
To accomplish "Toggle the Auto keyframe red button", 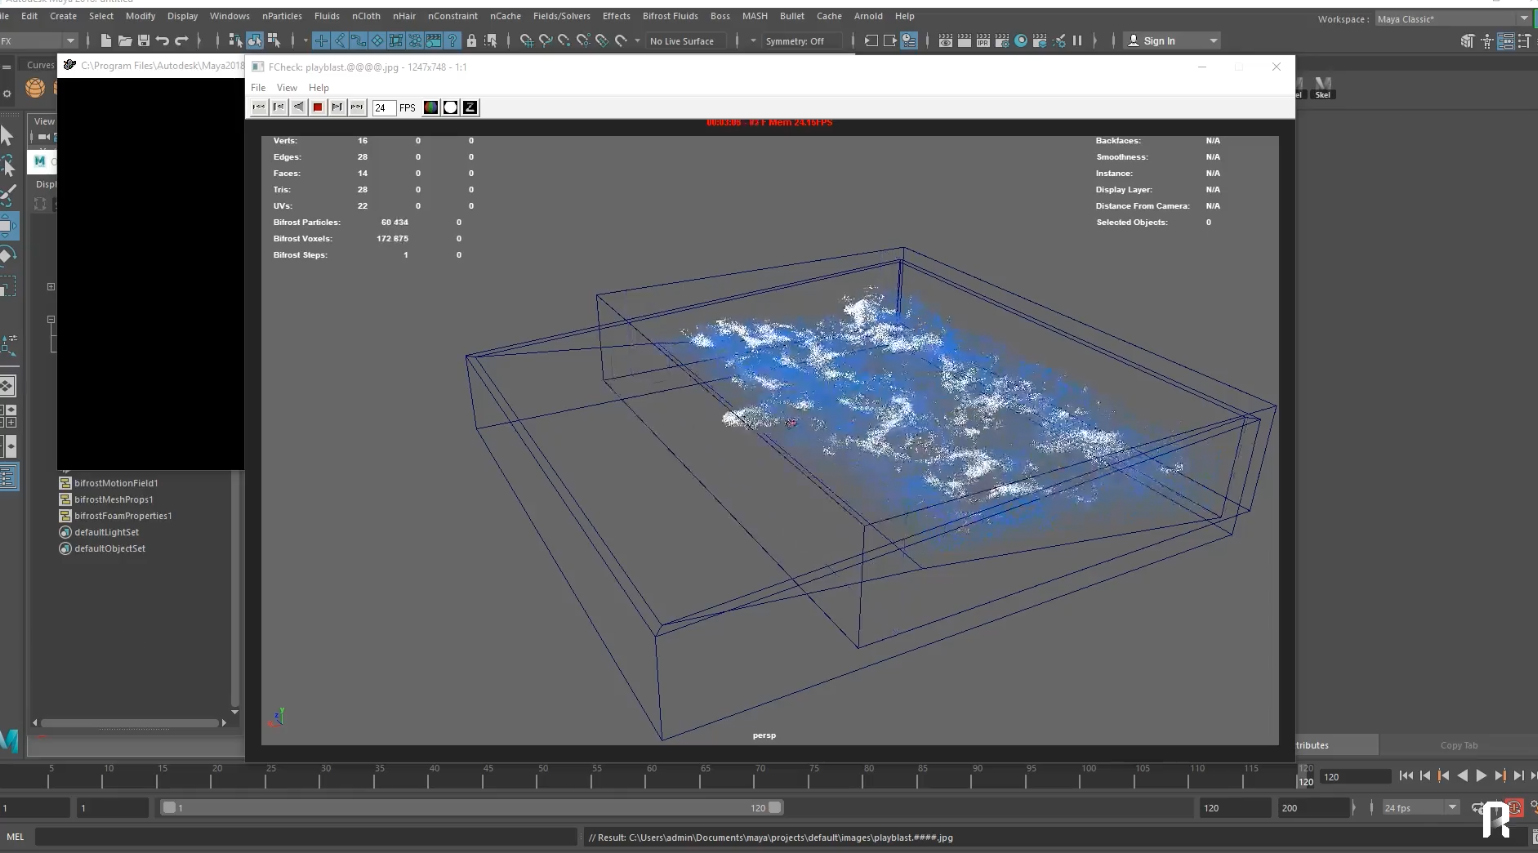I will click(1515, 807).
